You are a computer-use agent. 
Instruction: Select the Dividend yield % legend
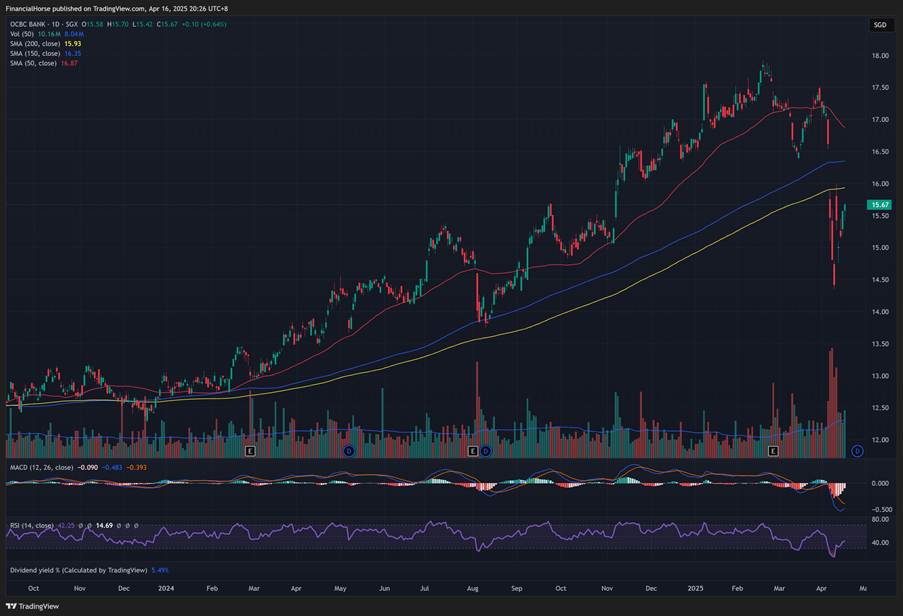click(x=78, y=570)
